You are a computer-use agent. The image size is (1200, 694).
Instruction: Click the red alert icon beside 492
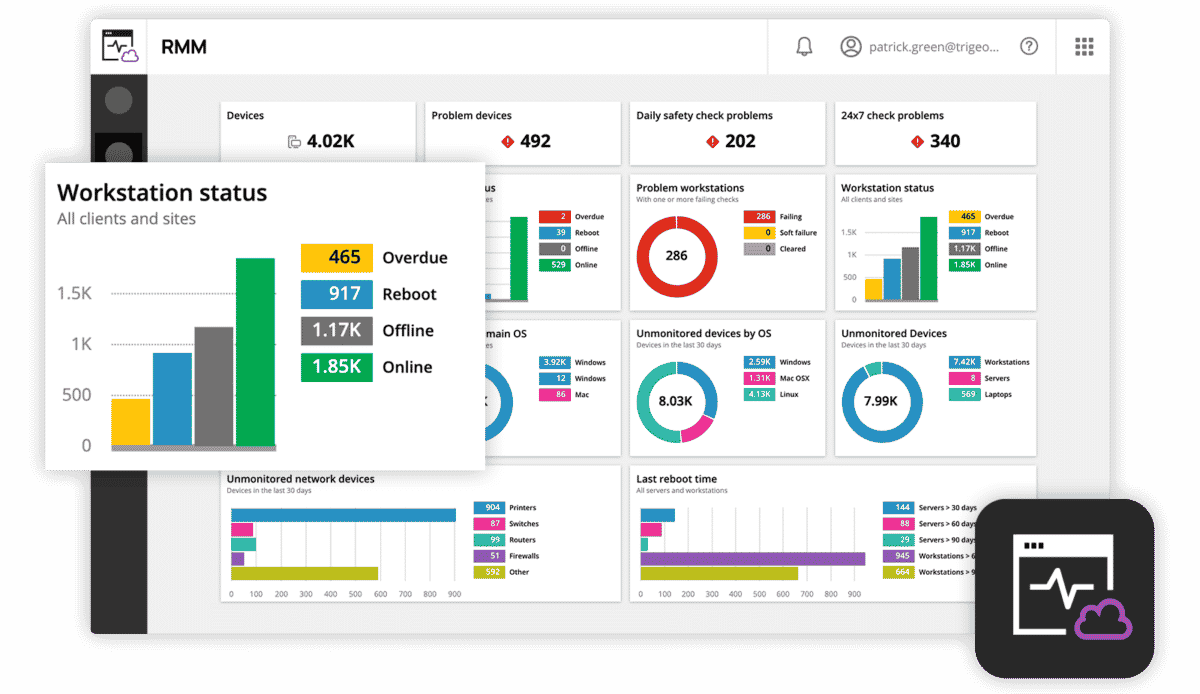pos(507,142)
